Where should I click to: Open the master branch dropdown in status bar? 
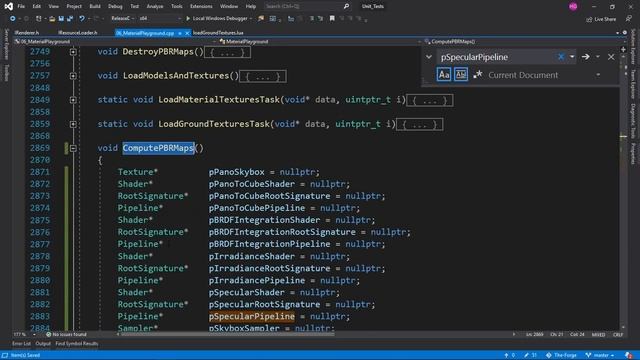[x=600, y=355]
